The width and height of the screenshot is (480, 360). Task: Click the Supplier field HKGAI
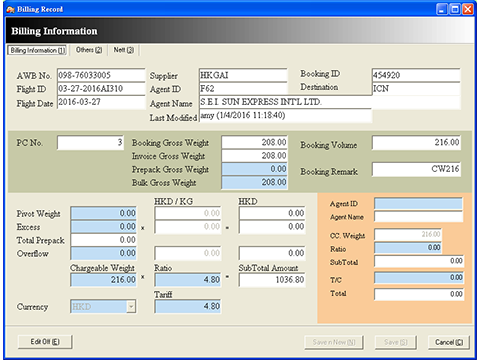[x=243, y=75]
